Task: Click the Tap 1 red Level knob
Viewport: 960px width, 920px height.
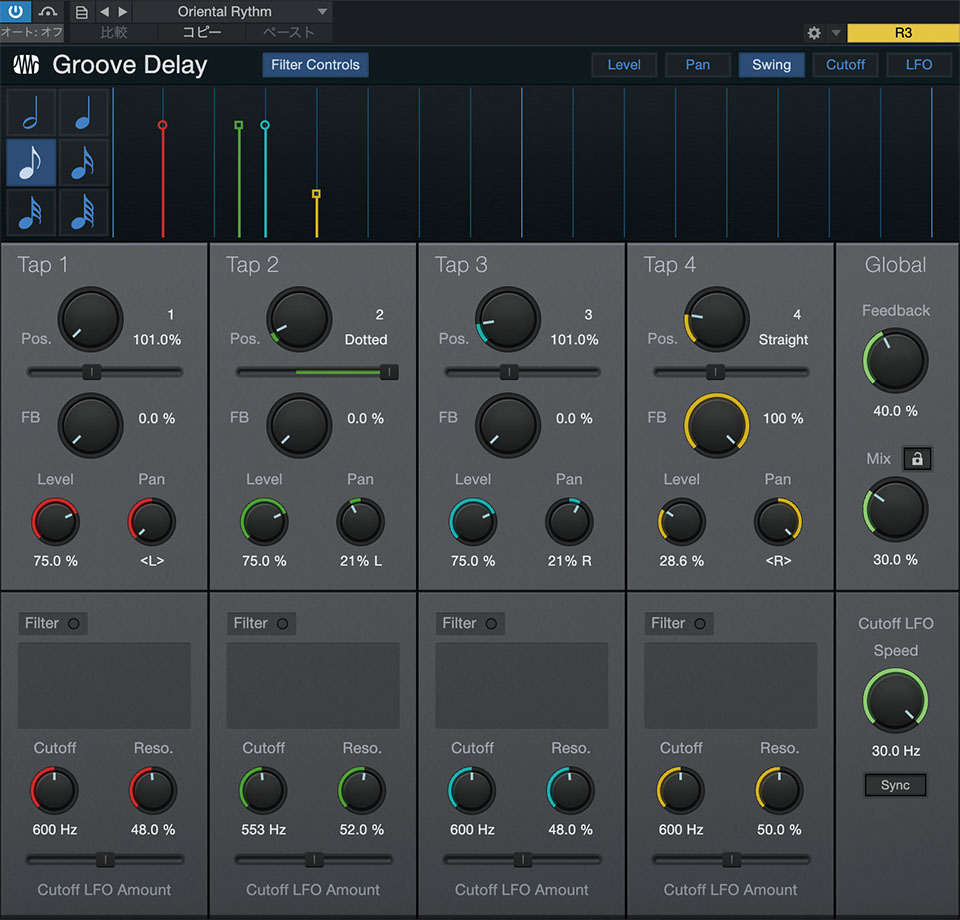Action: [55, 522]
